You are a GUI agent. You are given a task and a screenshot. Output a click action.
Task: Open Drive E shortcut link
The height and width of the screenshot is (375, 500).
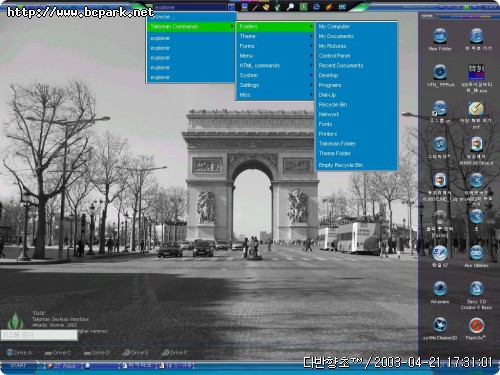click(x=136, y=353)
